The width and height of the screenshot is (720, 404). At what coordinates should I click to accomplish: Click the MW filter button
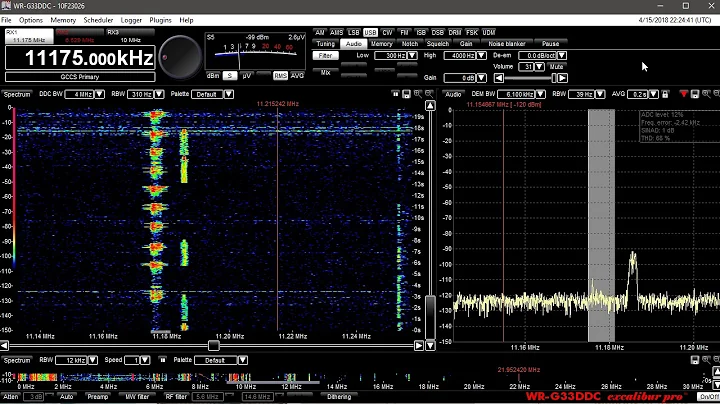point(137,397)
